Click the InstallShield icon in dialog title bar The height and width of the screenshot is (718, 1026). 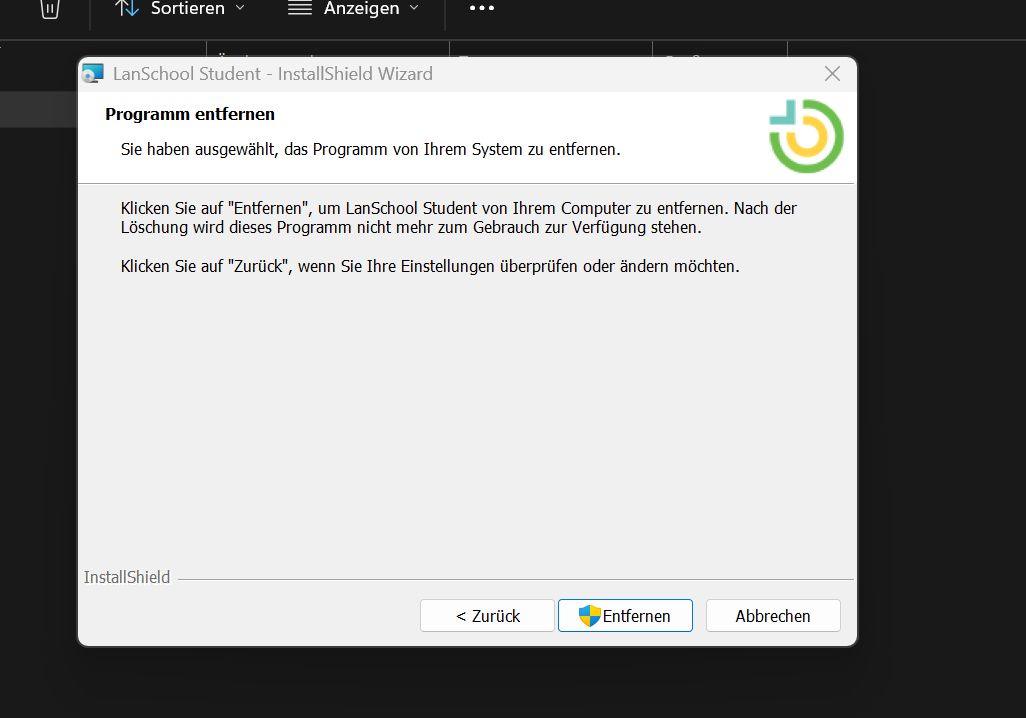tap(93, 73)
